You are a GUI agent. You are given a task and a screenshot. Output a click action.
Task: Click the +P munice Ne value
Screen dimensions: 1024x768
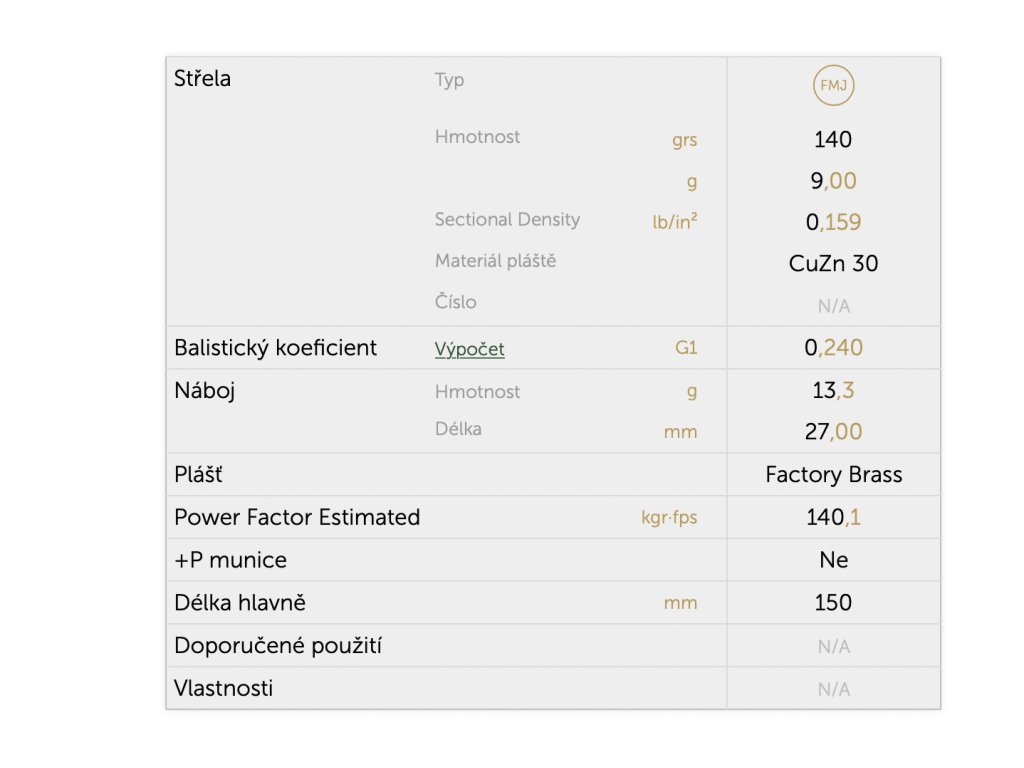point(833,560)
